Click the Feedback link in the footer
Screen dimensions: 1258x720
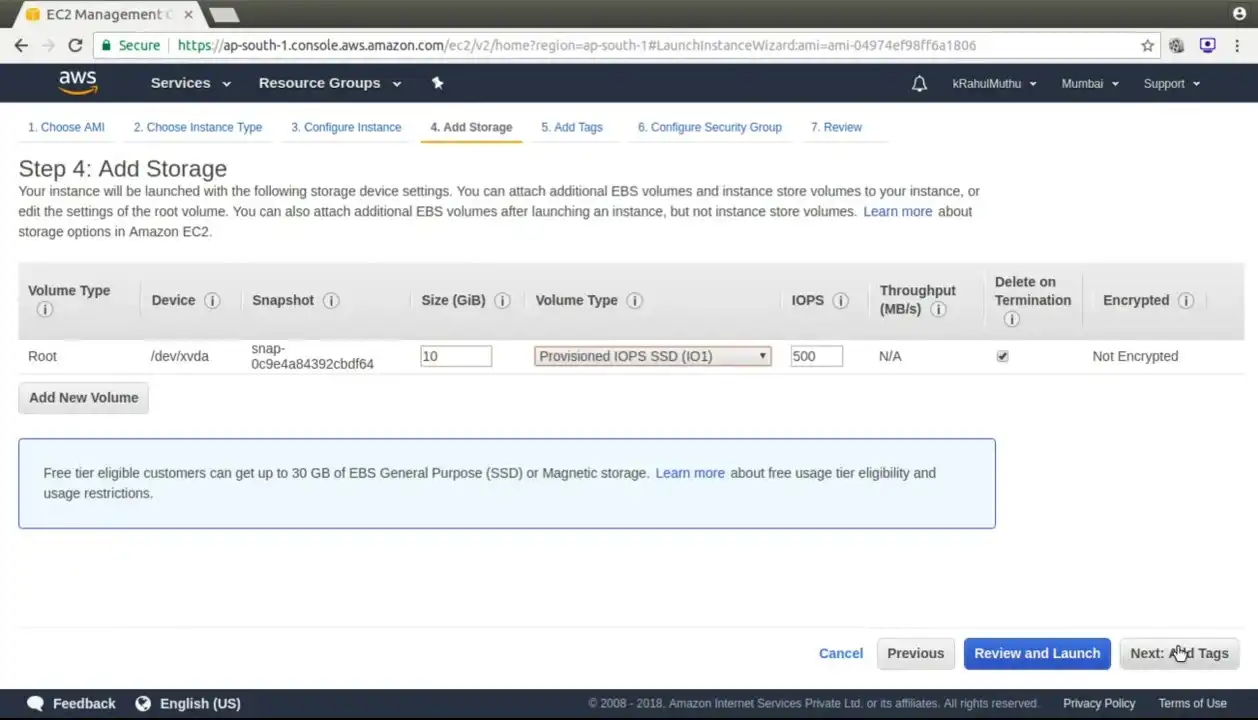pyautogui.click(x=72, y=704)
